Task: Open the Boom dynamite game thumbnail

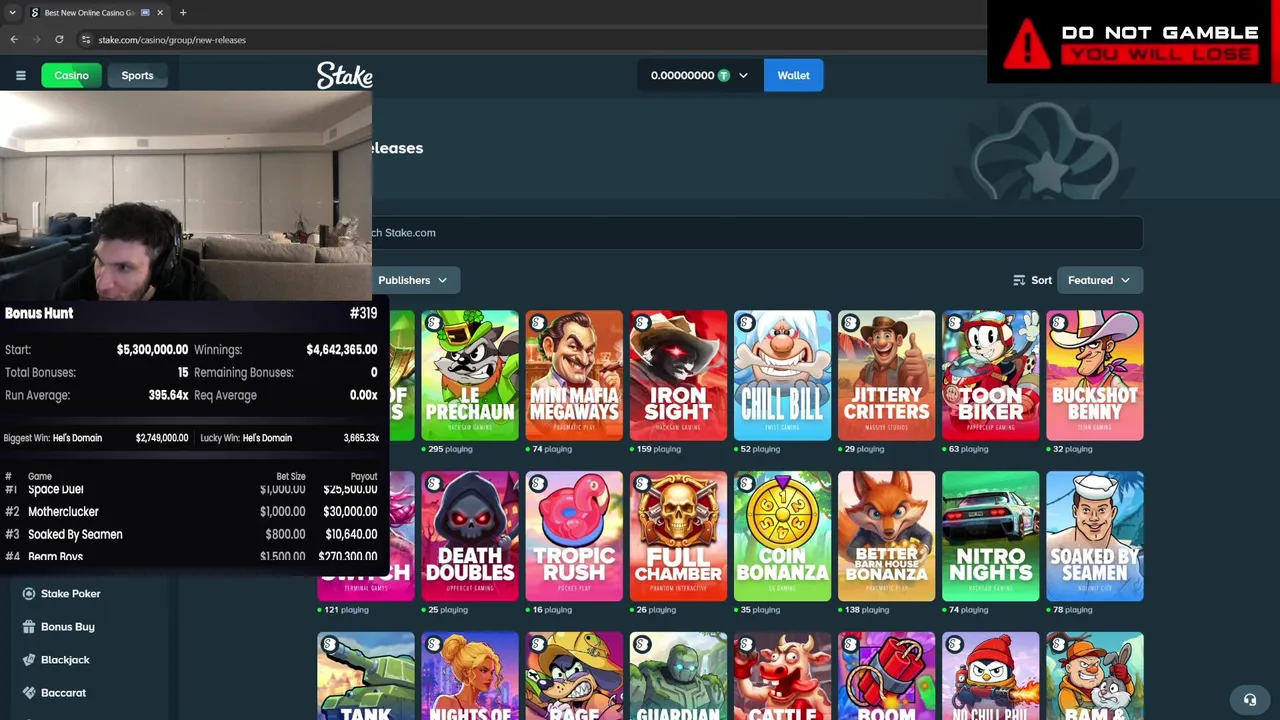Action: click(886, 676)
